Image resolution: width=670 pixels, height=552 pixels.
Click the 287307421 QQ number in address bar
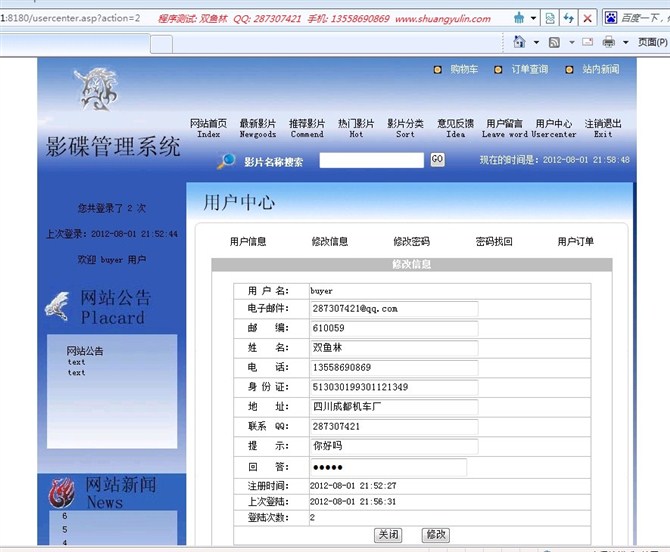[x=277, y=19]
